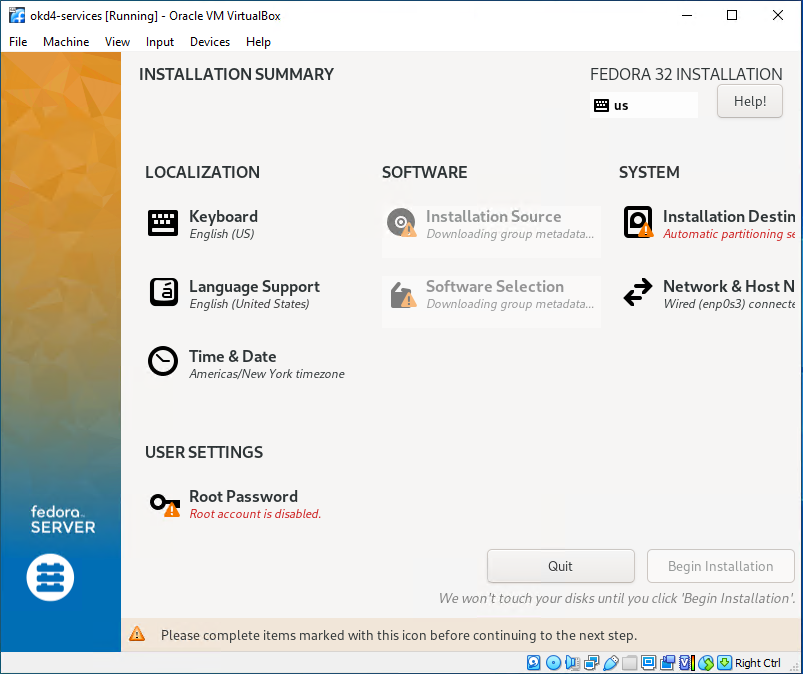This screenshot has width=803, height=674.
Task: Click the network adapter icon in VirtualBox status bar
Action: tap(592, 662)
